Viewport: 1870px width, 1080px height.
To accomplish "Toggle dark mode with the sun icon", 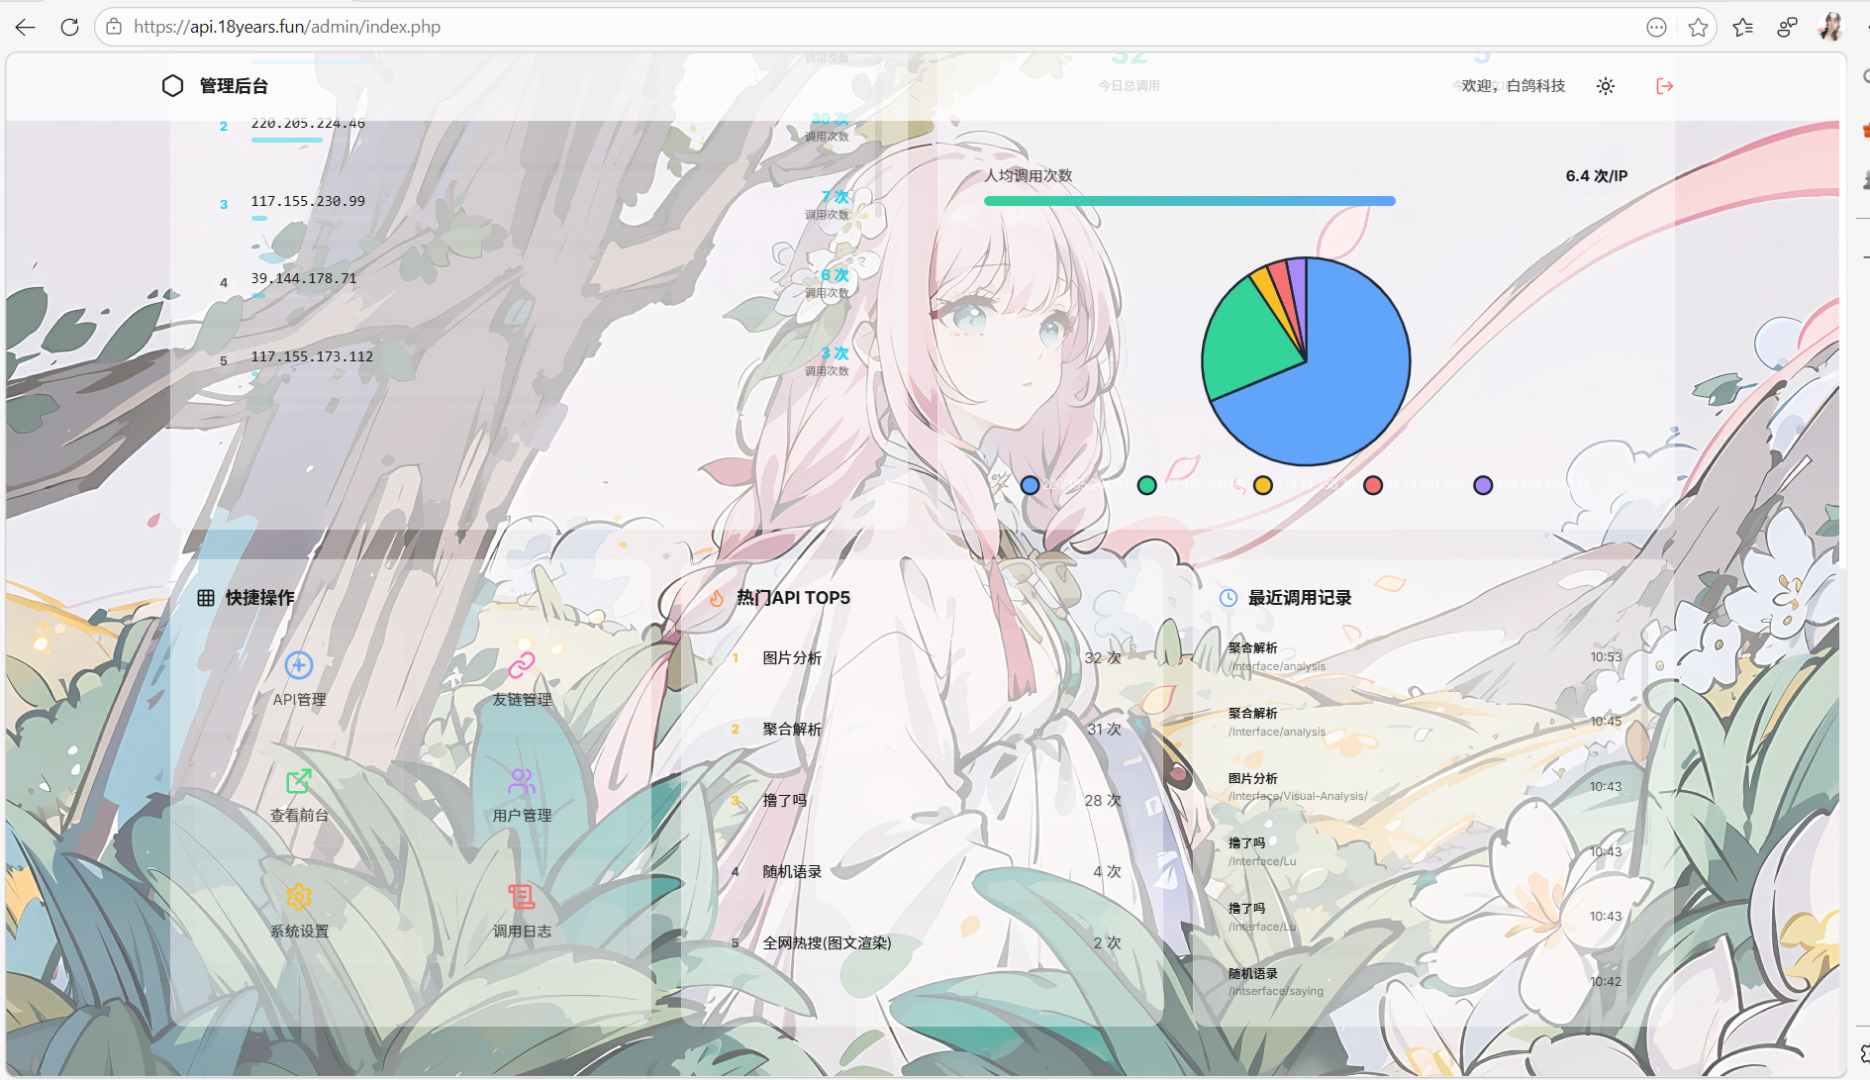I will 1605,86.
